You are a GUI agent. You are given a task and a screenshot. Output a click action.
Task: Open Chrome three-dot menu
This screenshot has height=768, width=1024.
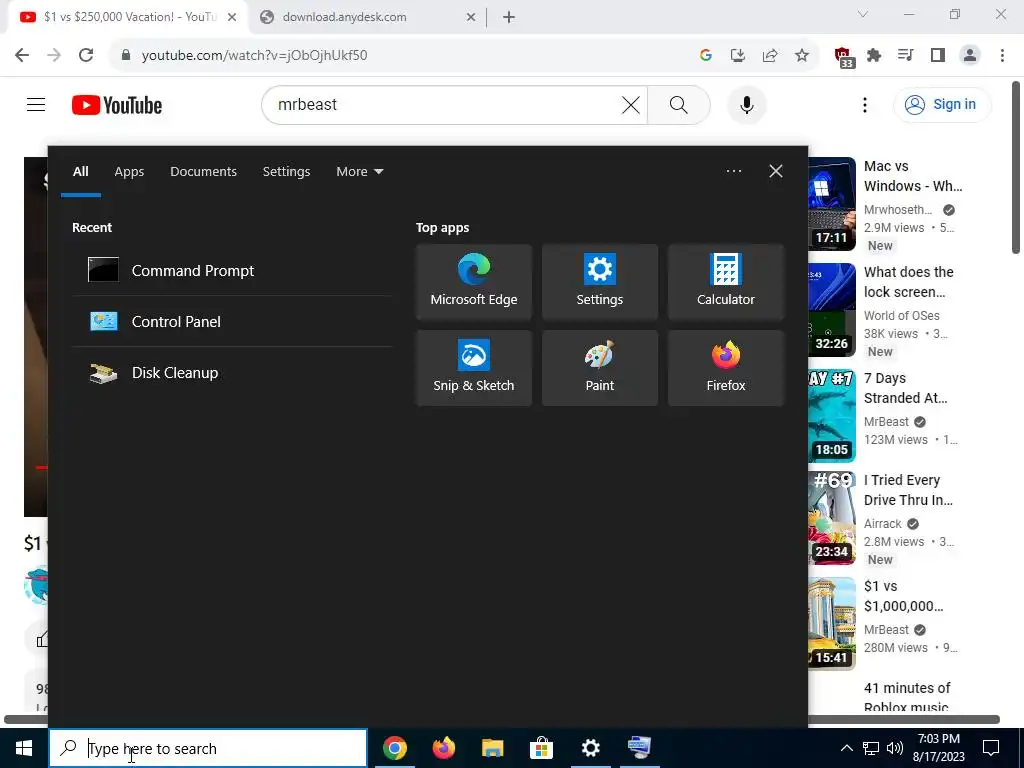tap(1002, 56)
